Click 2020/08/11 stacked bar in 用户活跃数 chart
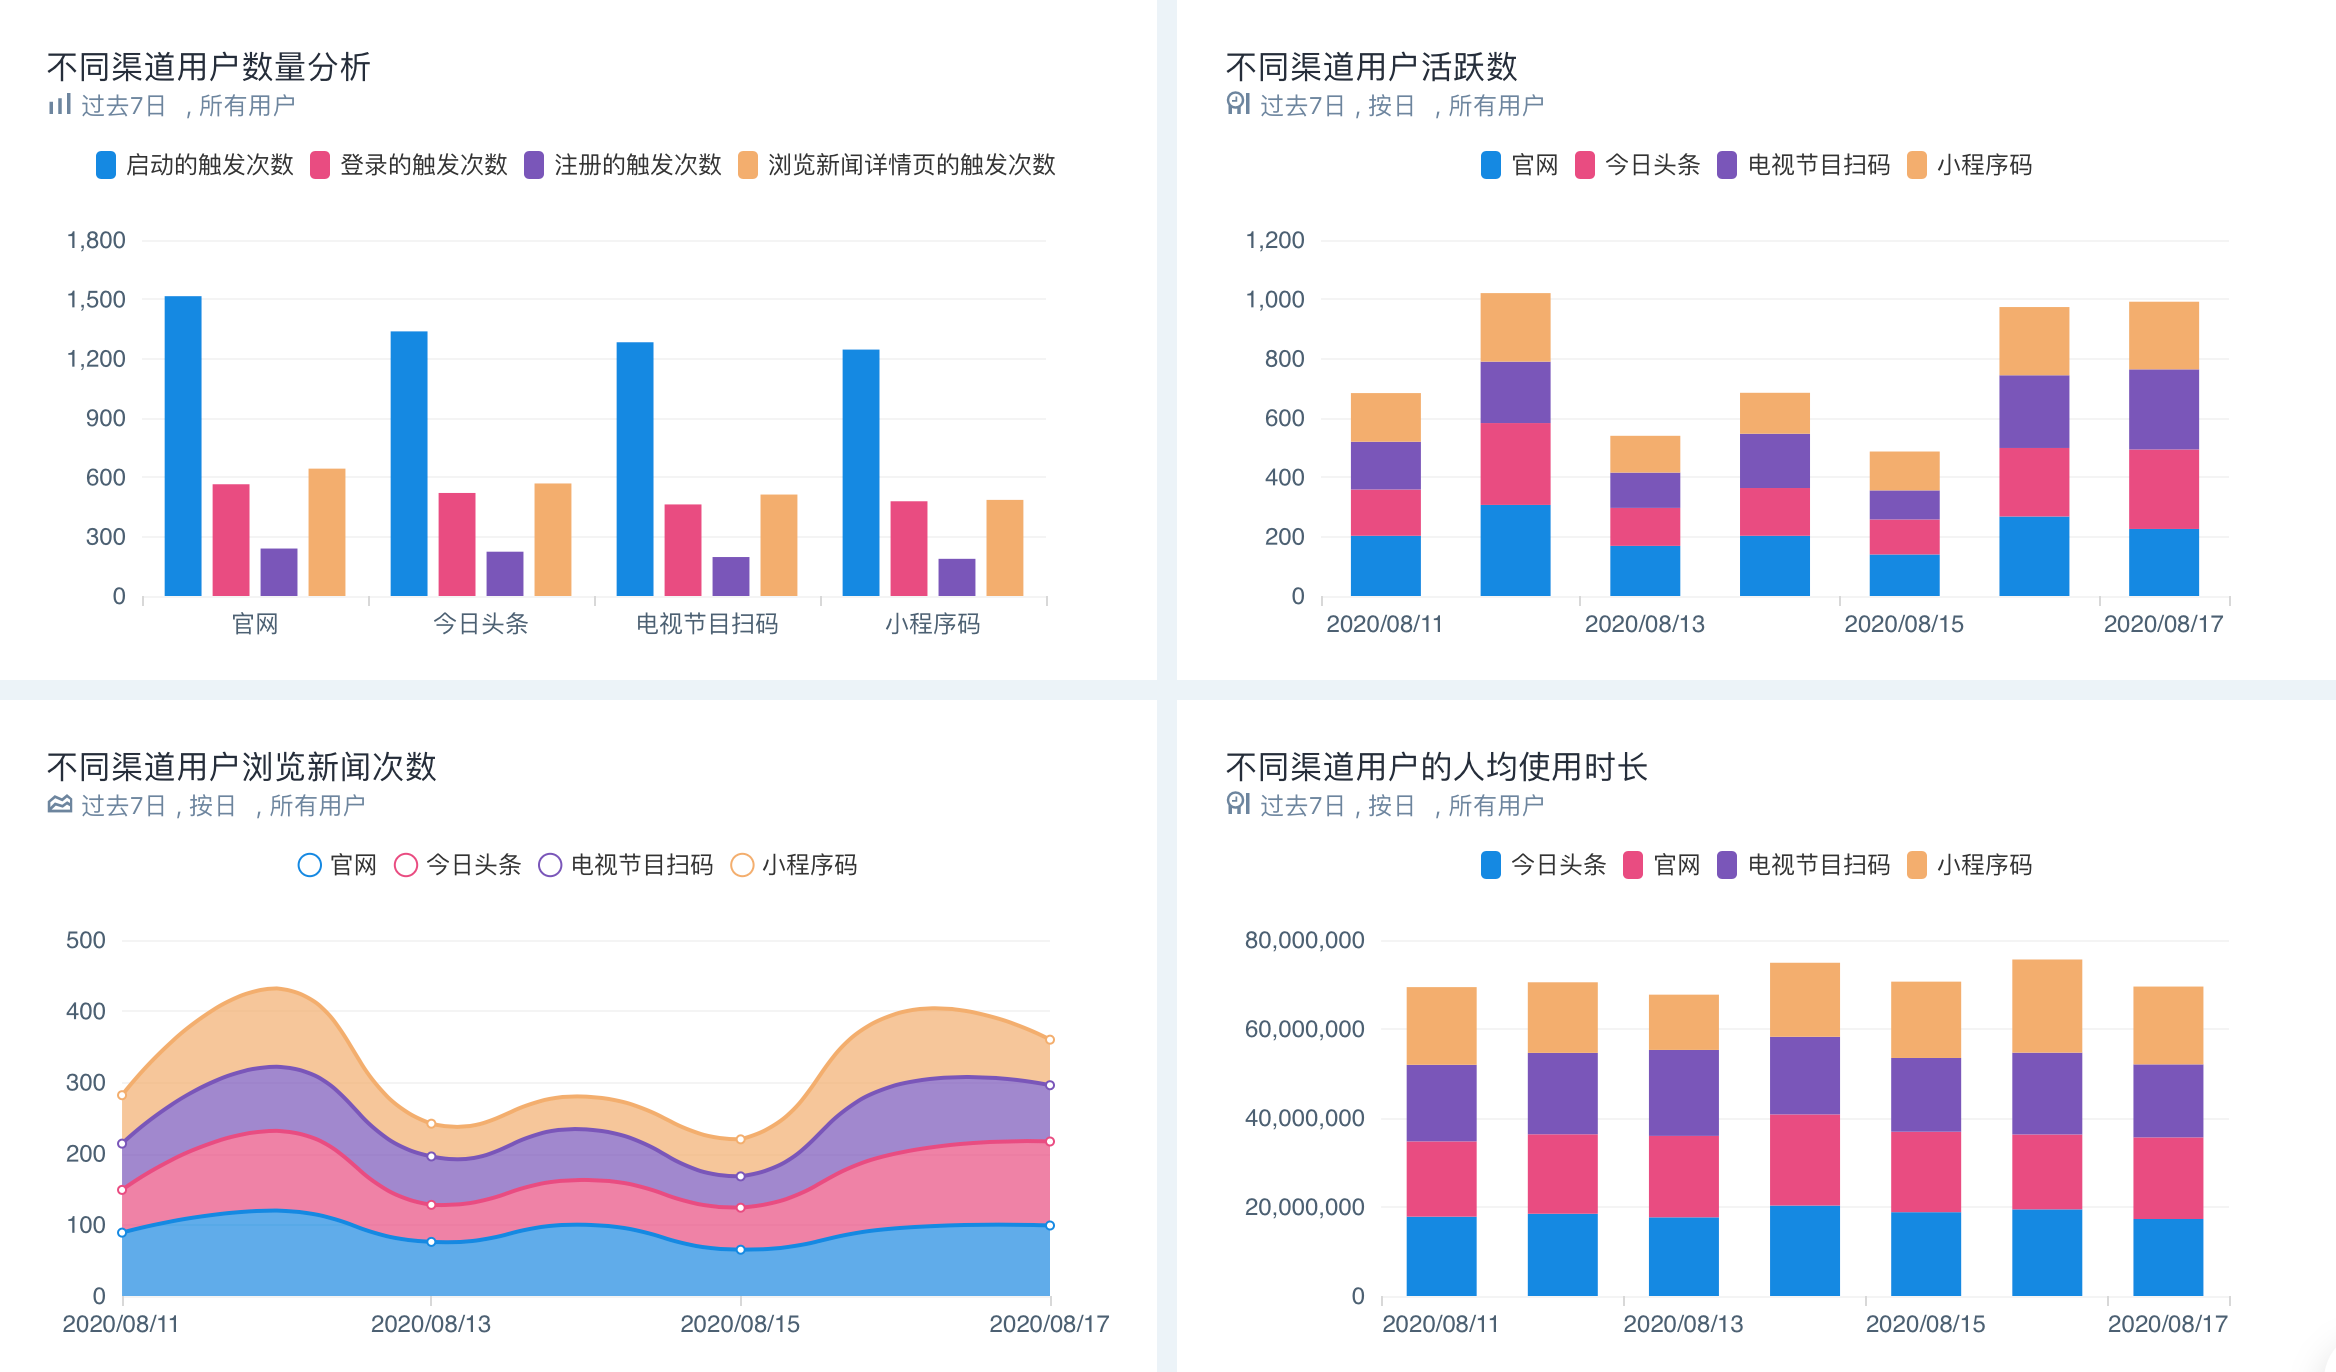The image size is (2336, 1372). 1386,494
